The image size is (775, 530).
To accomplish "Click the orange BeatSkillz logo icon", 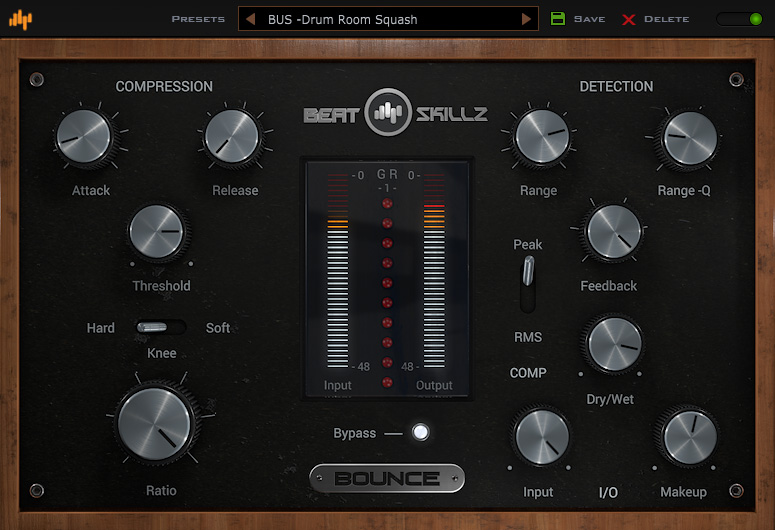I will 20,19.
